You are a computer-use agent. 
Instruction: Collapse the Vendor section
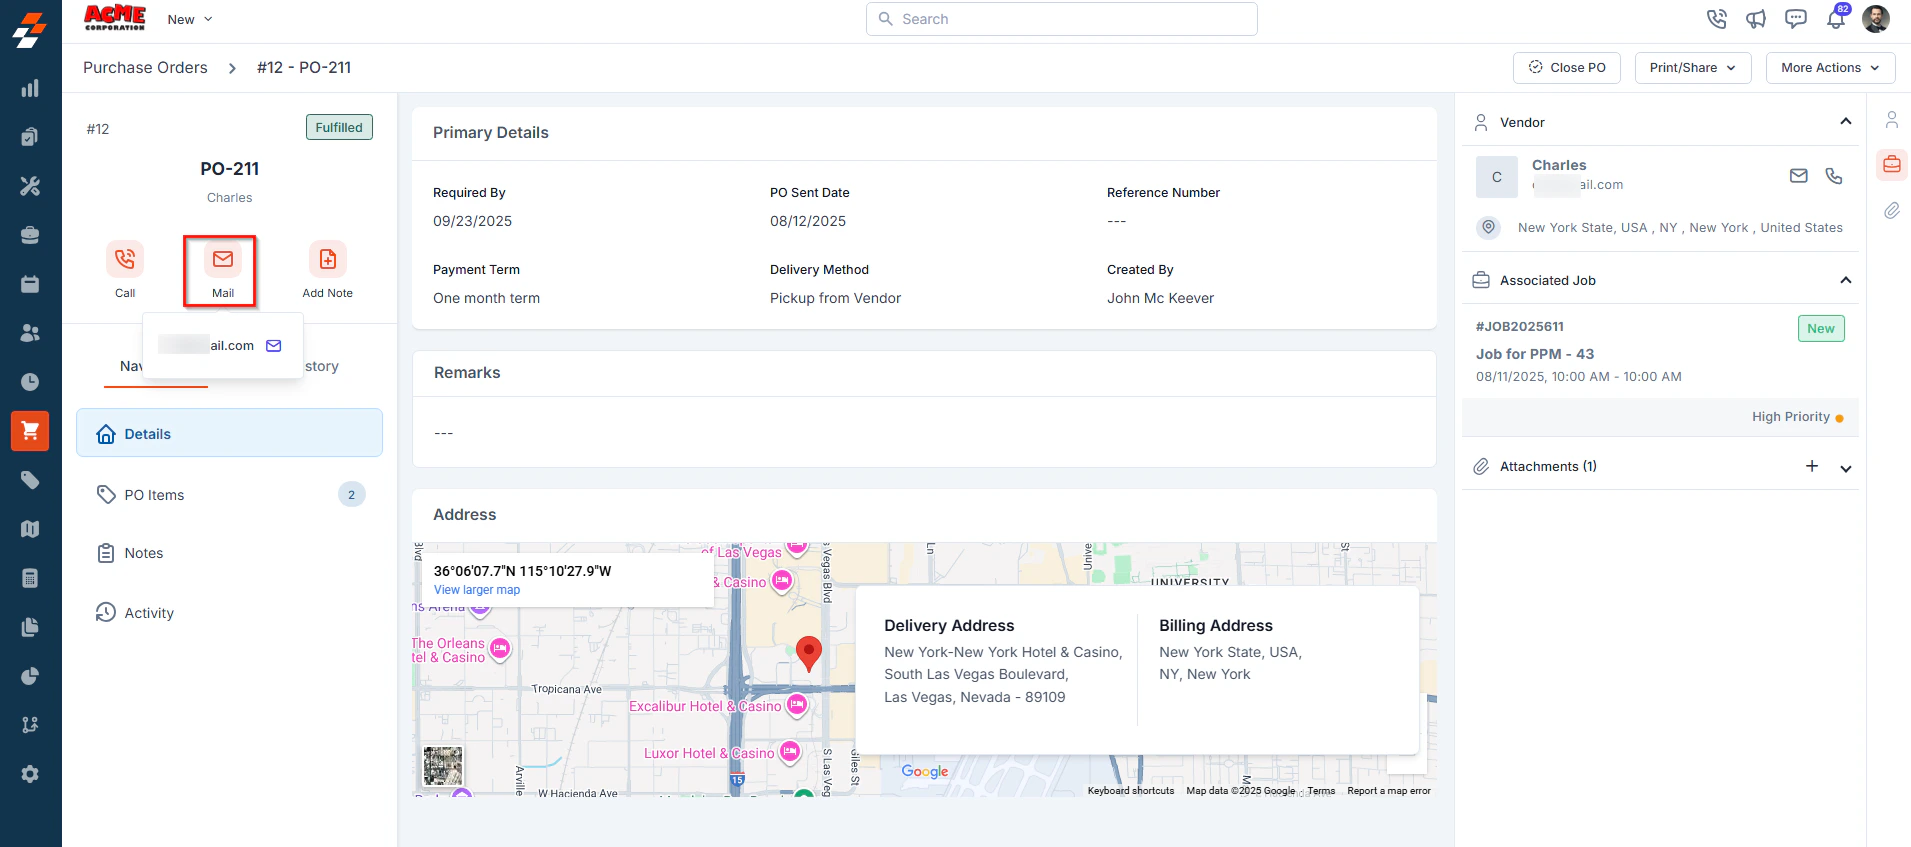pyautogui.click(x=1846, y=121)
